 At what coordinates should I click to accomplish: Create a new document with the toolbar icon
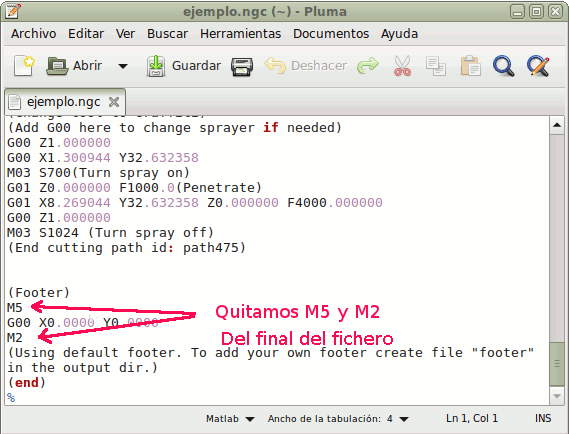pos(24,66)
